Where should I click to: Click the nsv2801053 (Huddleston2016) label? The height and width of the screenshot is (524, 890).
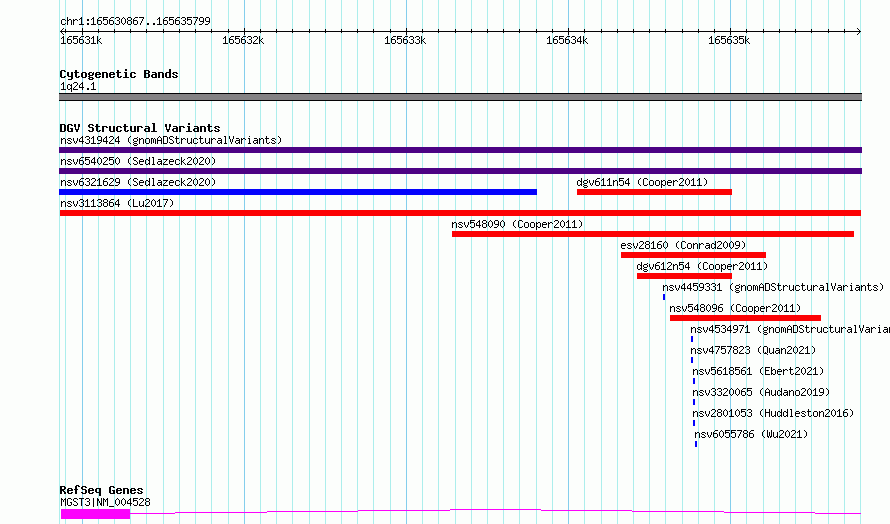773,413
